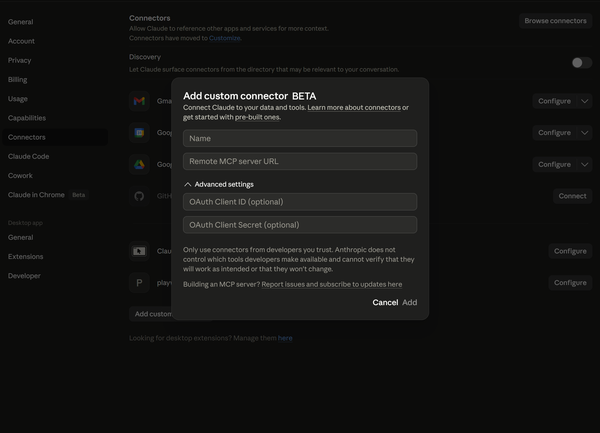Screen dimensions: 600x433
Task: Click the Claude in Chrome connector icon
Action: 139,251
